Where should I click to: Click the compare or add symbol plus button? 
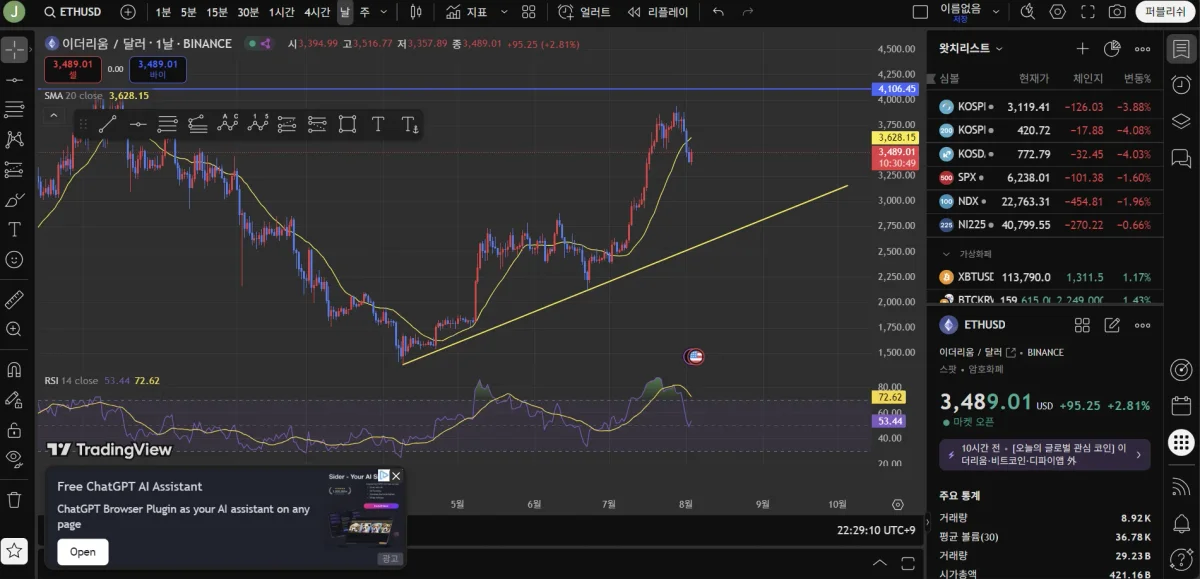pyautogui.click(x=128, y=12)
